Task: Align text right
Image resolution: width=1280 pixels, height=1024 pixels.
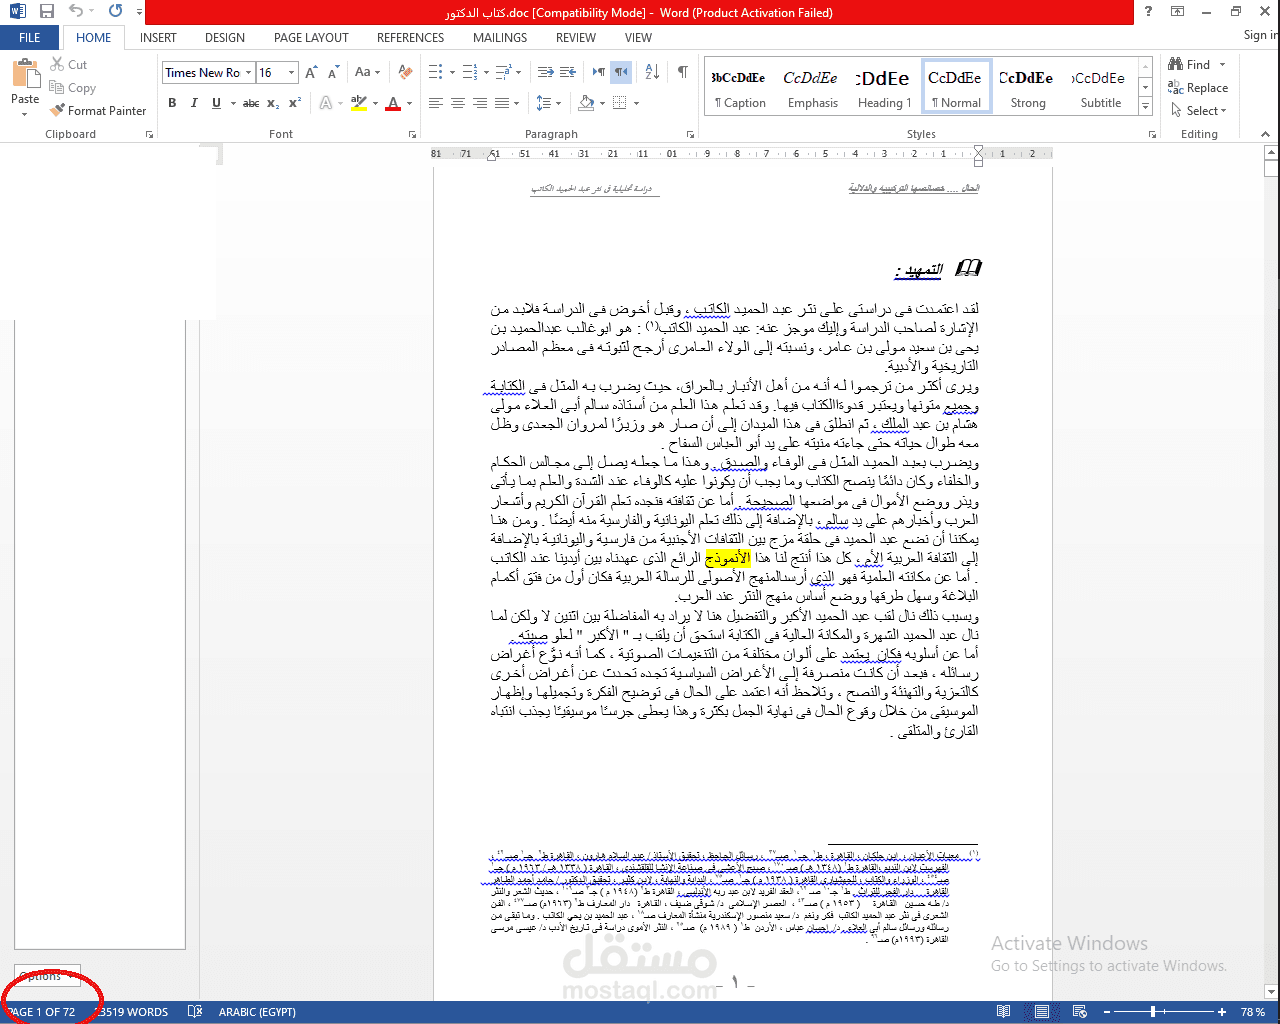Action: (x=480, y=103)
